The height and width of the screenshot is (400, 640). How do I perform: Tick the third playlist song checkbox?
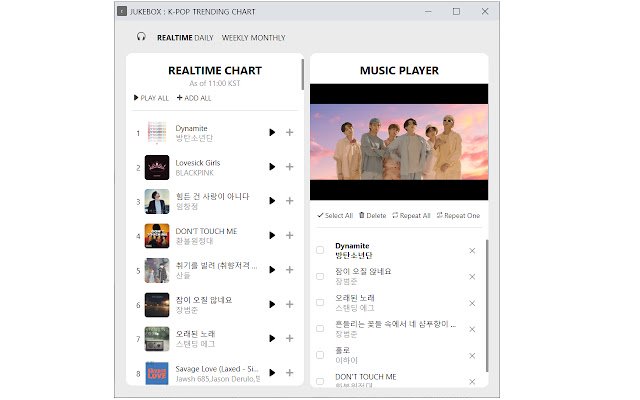pyautogui.click(x=320, y=302)
